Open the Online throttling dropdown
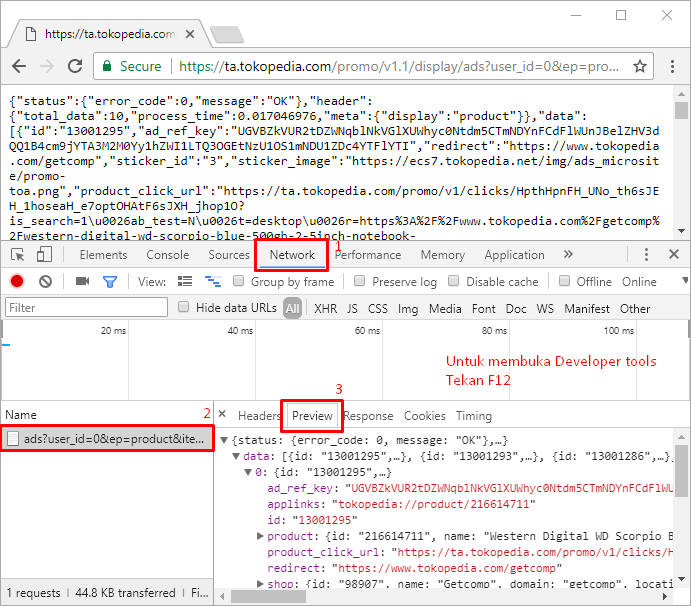The image size is (691, 606). point(654,282)
